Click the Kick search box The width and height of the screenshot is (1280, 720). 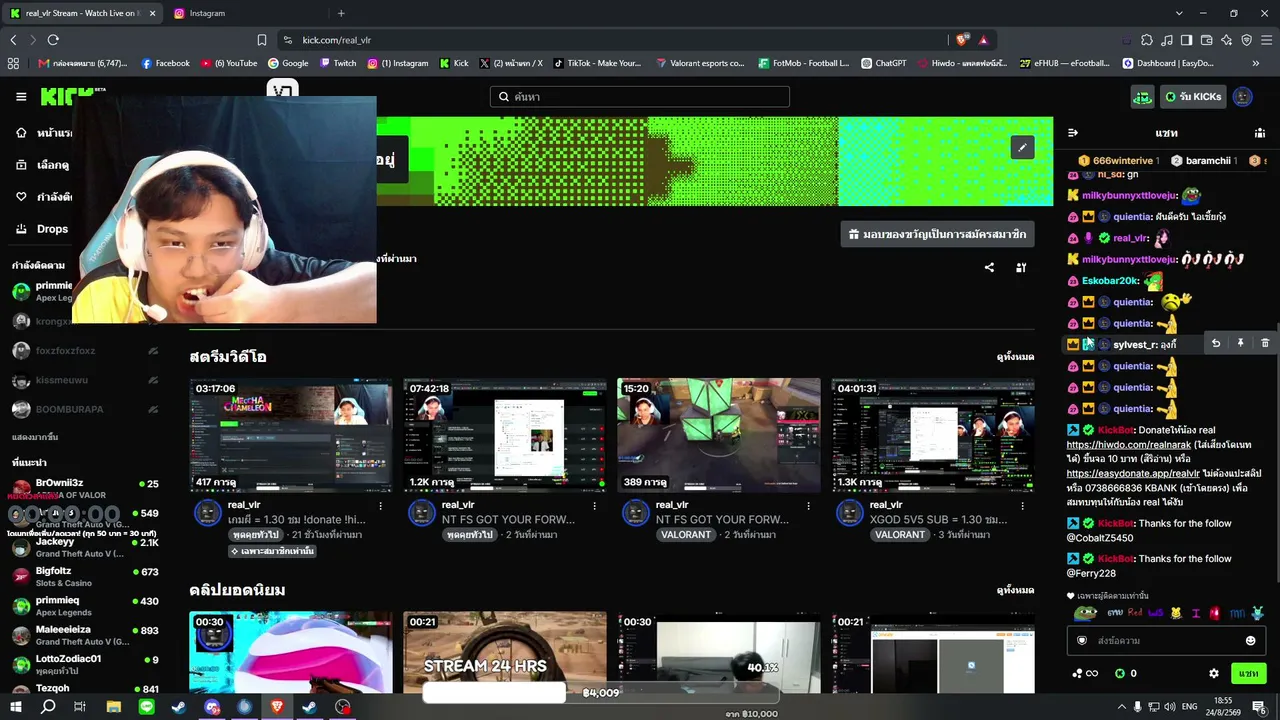click(640, 97)
